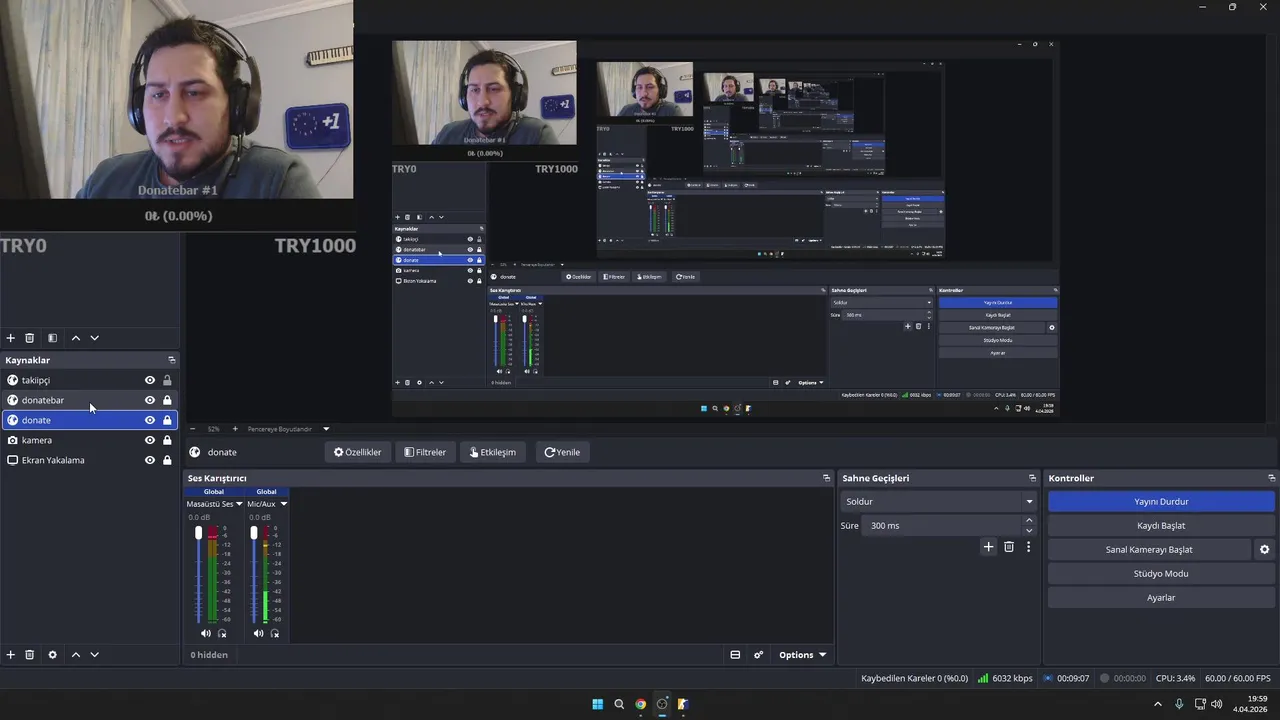Open the audio mixer Options dropdown
Image resolution: width=1280 pixels, height=720 pixels.
coord(803,655)
